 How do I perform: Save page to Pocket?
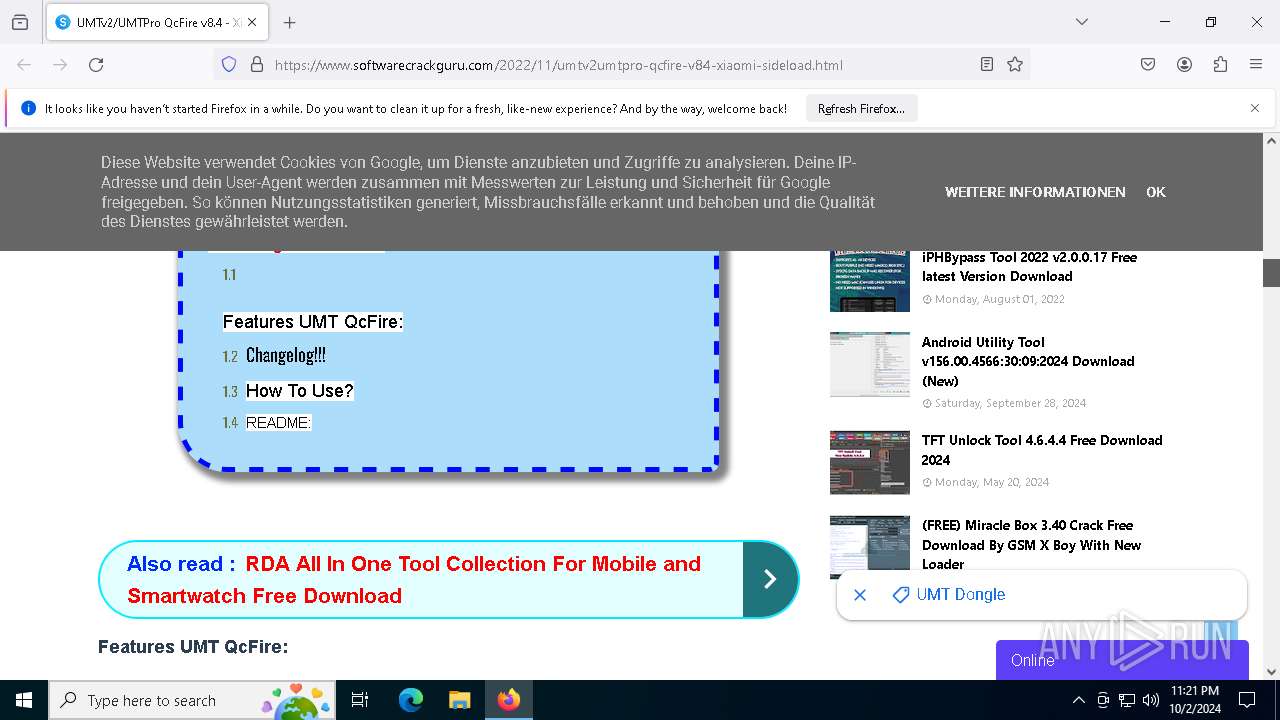(x=1148, y=64)
